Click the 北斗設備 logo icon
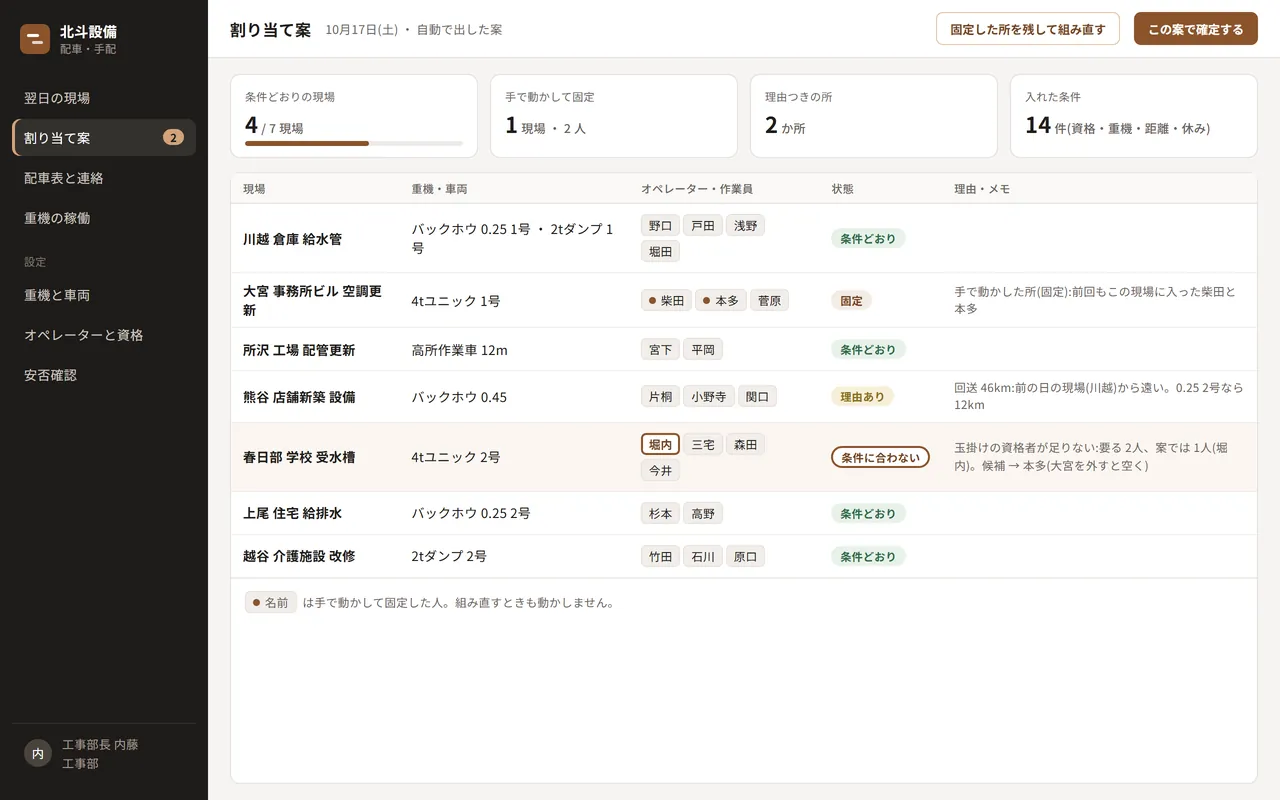The image size is (1280, 800). [x=35, y=39]
